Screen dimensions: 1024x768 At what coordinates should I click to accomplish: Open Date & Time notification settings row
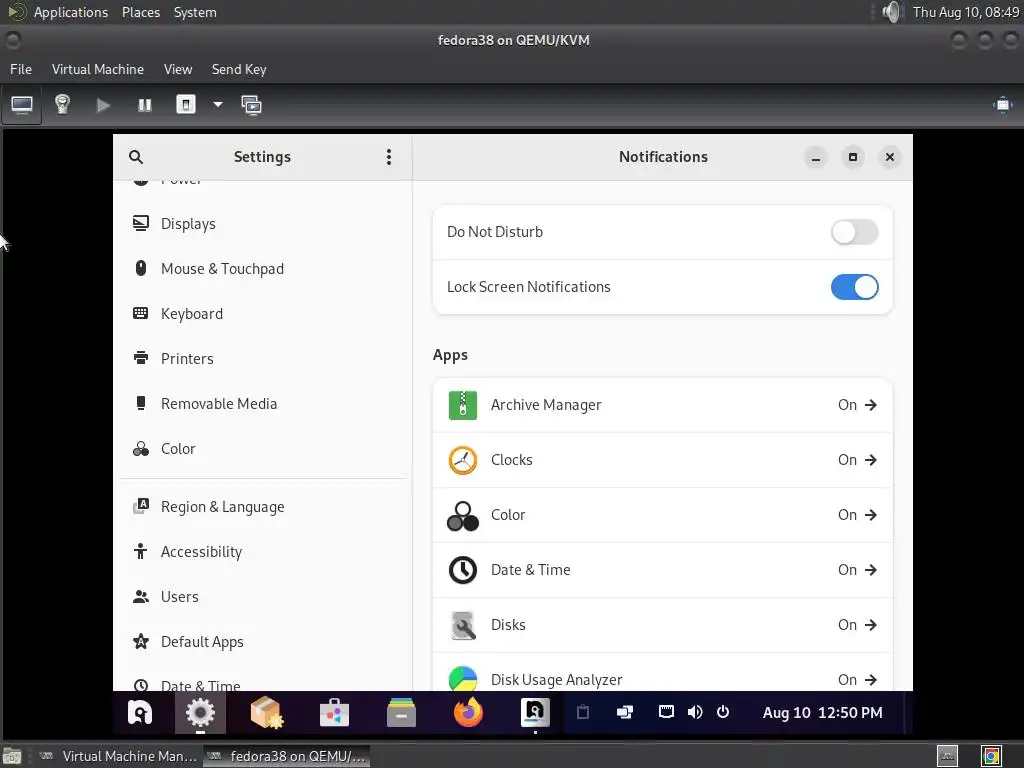662,569
